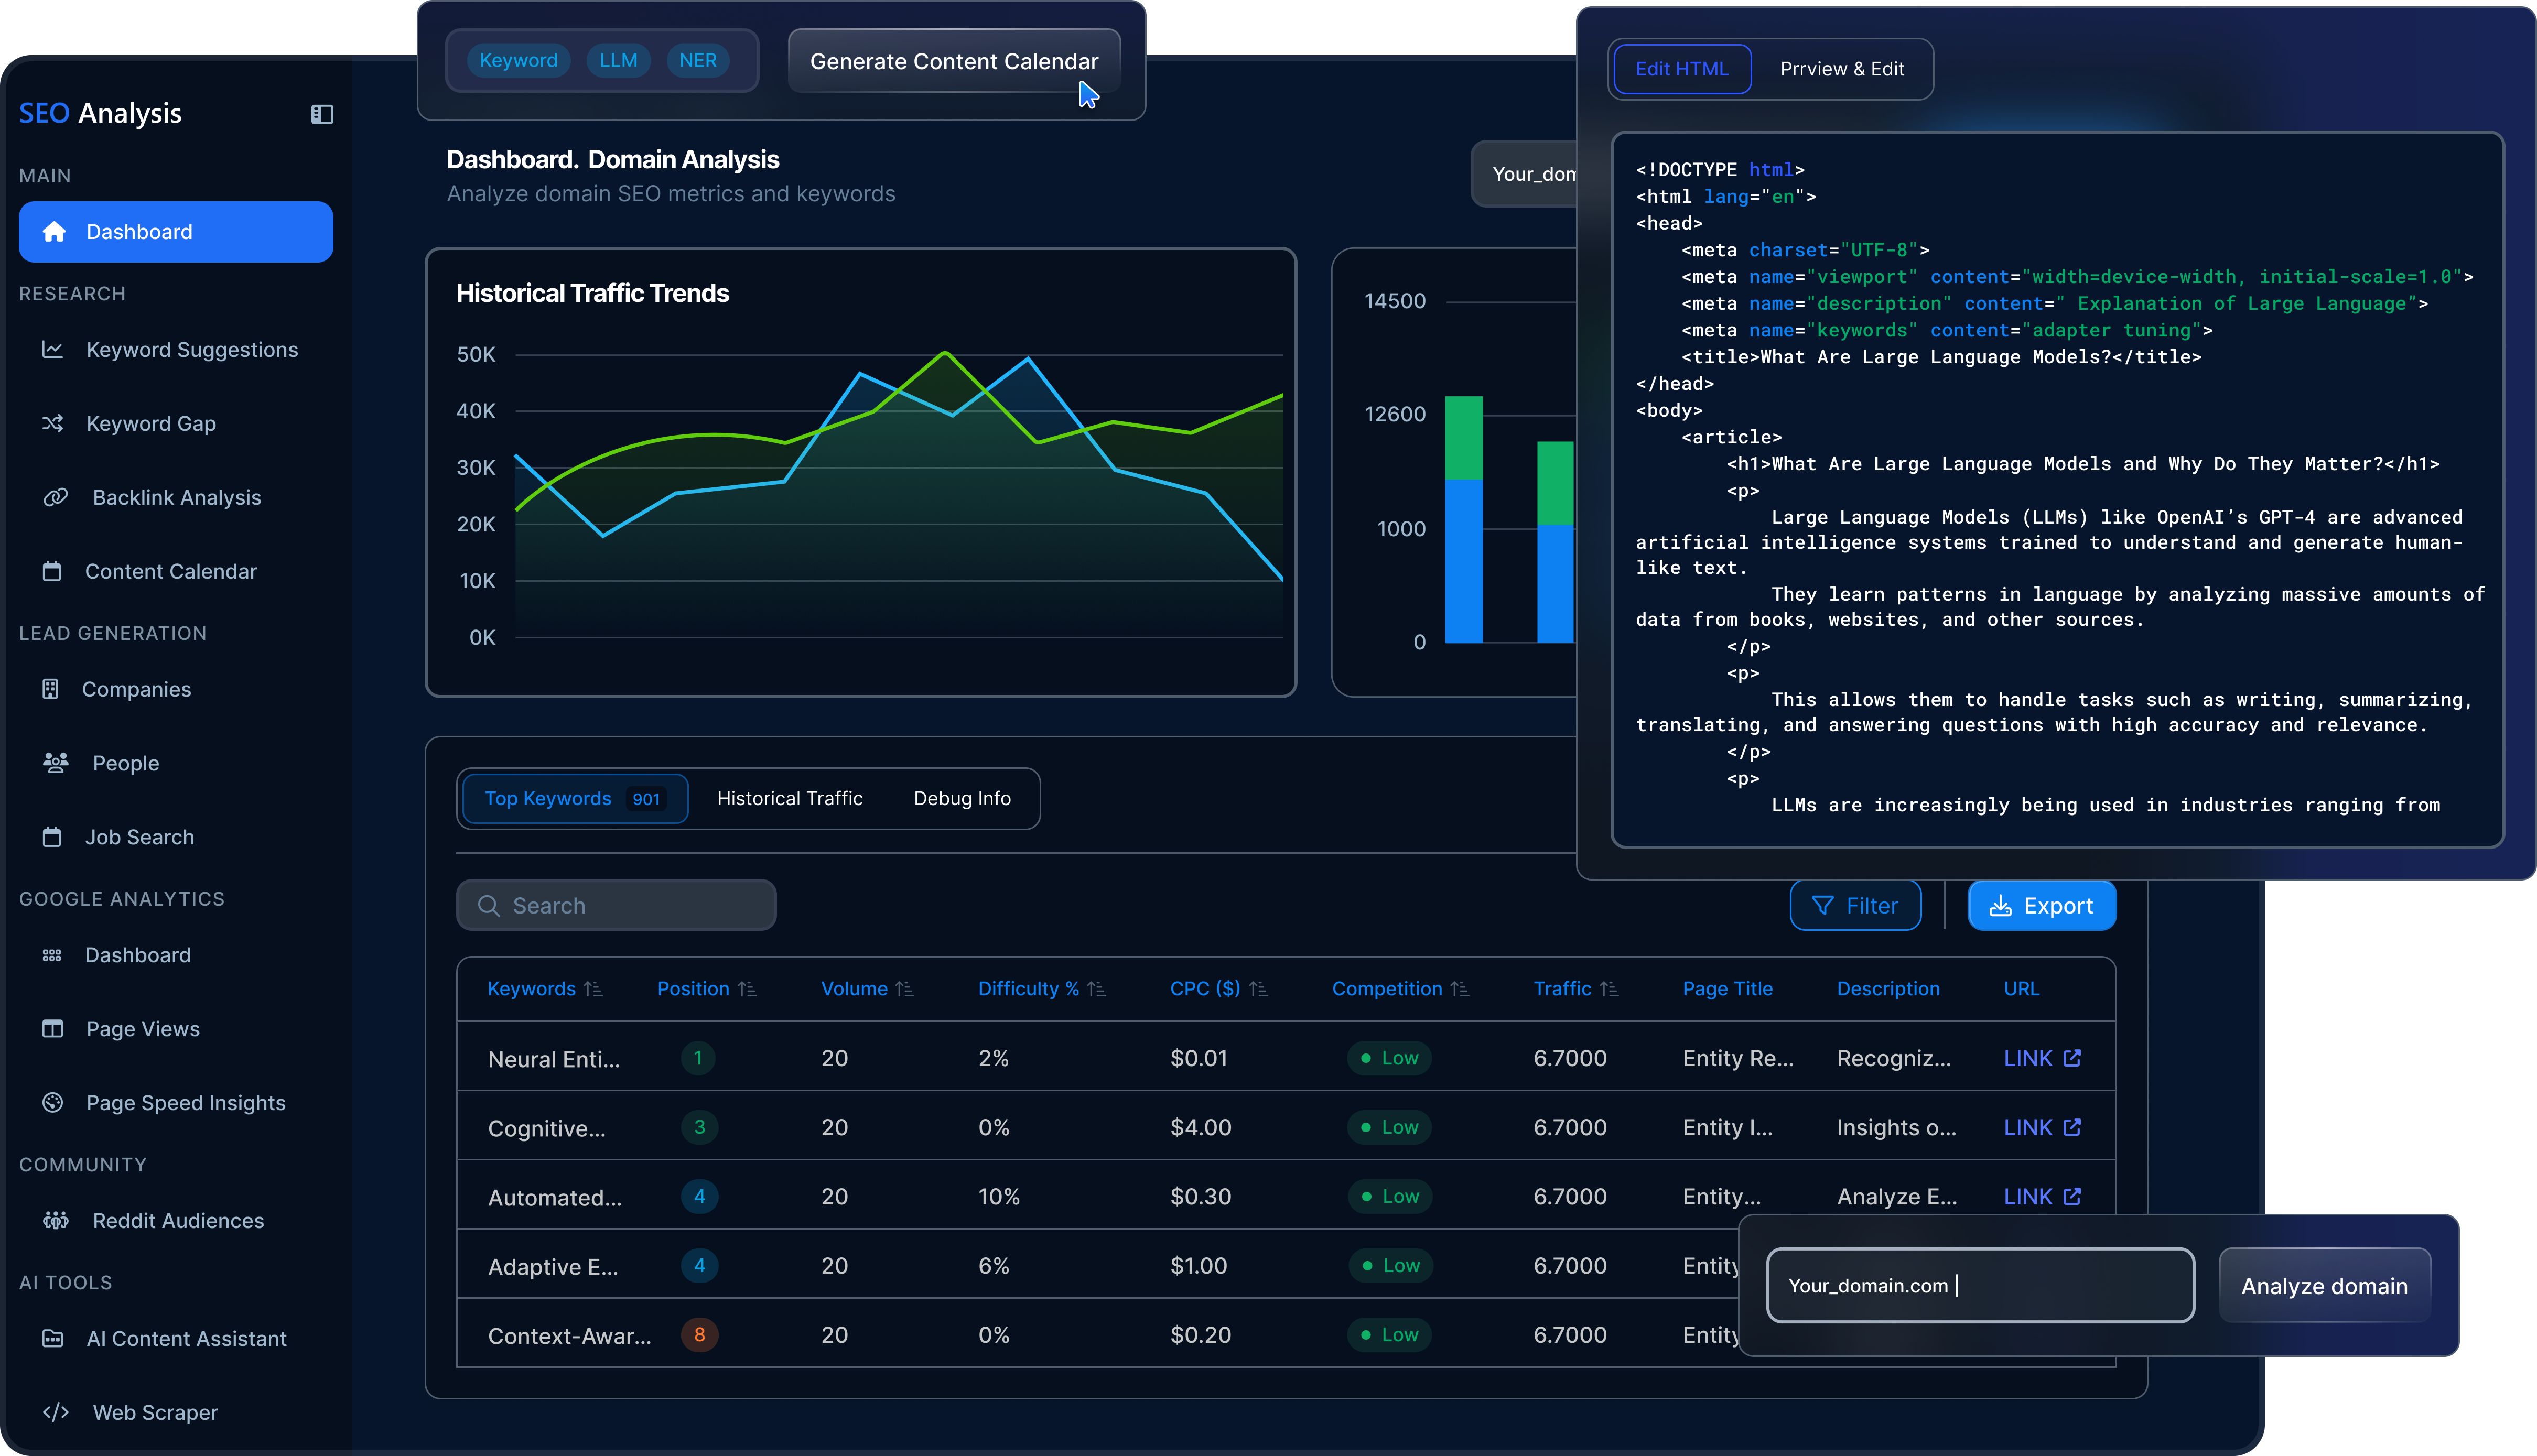Screen dimensions: 2537x1456
Task: Open the Filter options
Action: pyautogui.click(x=1855, y=906)
